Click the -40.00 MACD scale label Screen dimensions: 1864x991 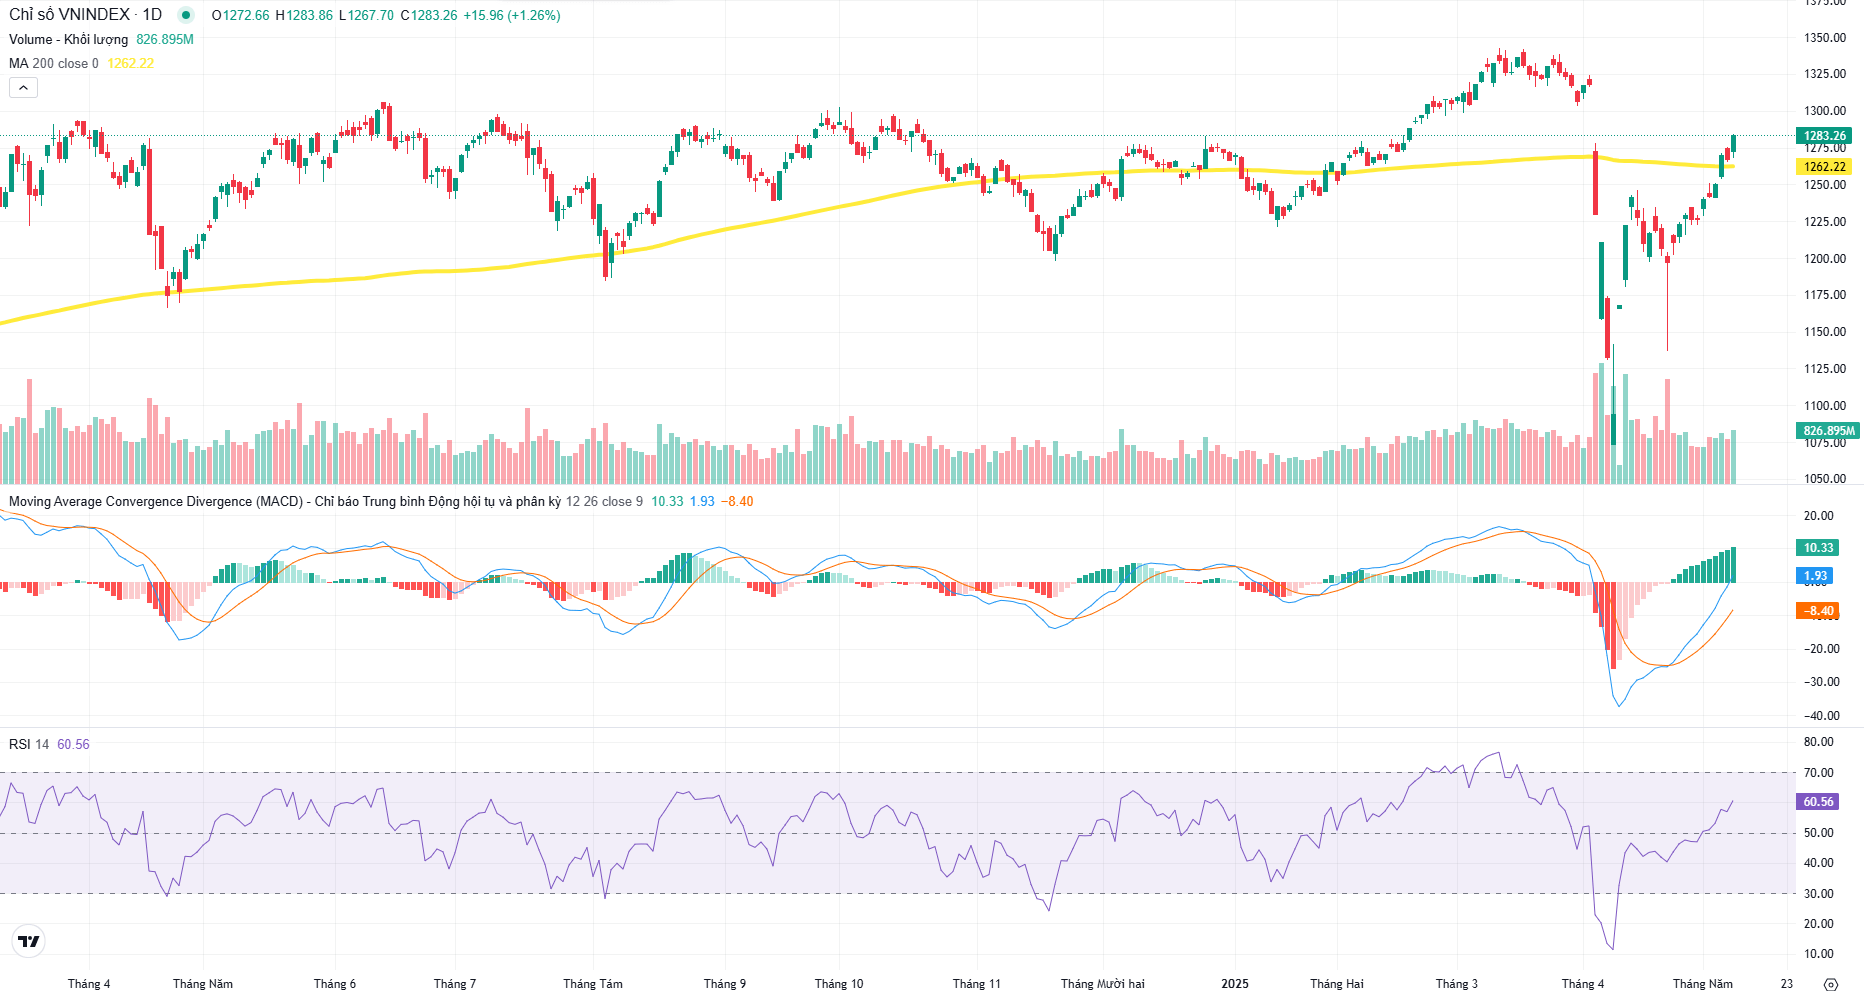point(1821,716)
